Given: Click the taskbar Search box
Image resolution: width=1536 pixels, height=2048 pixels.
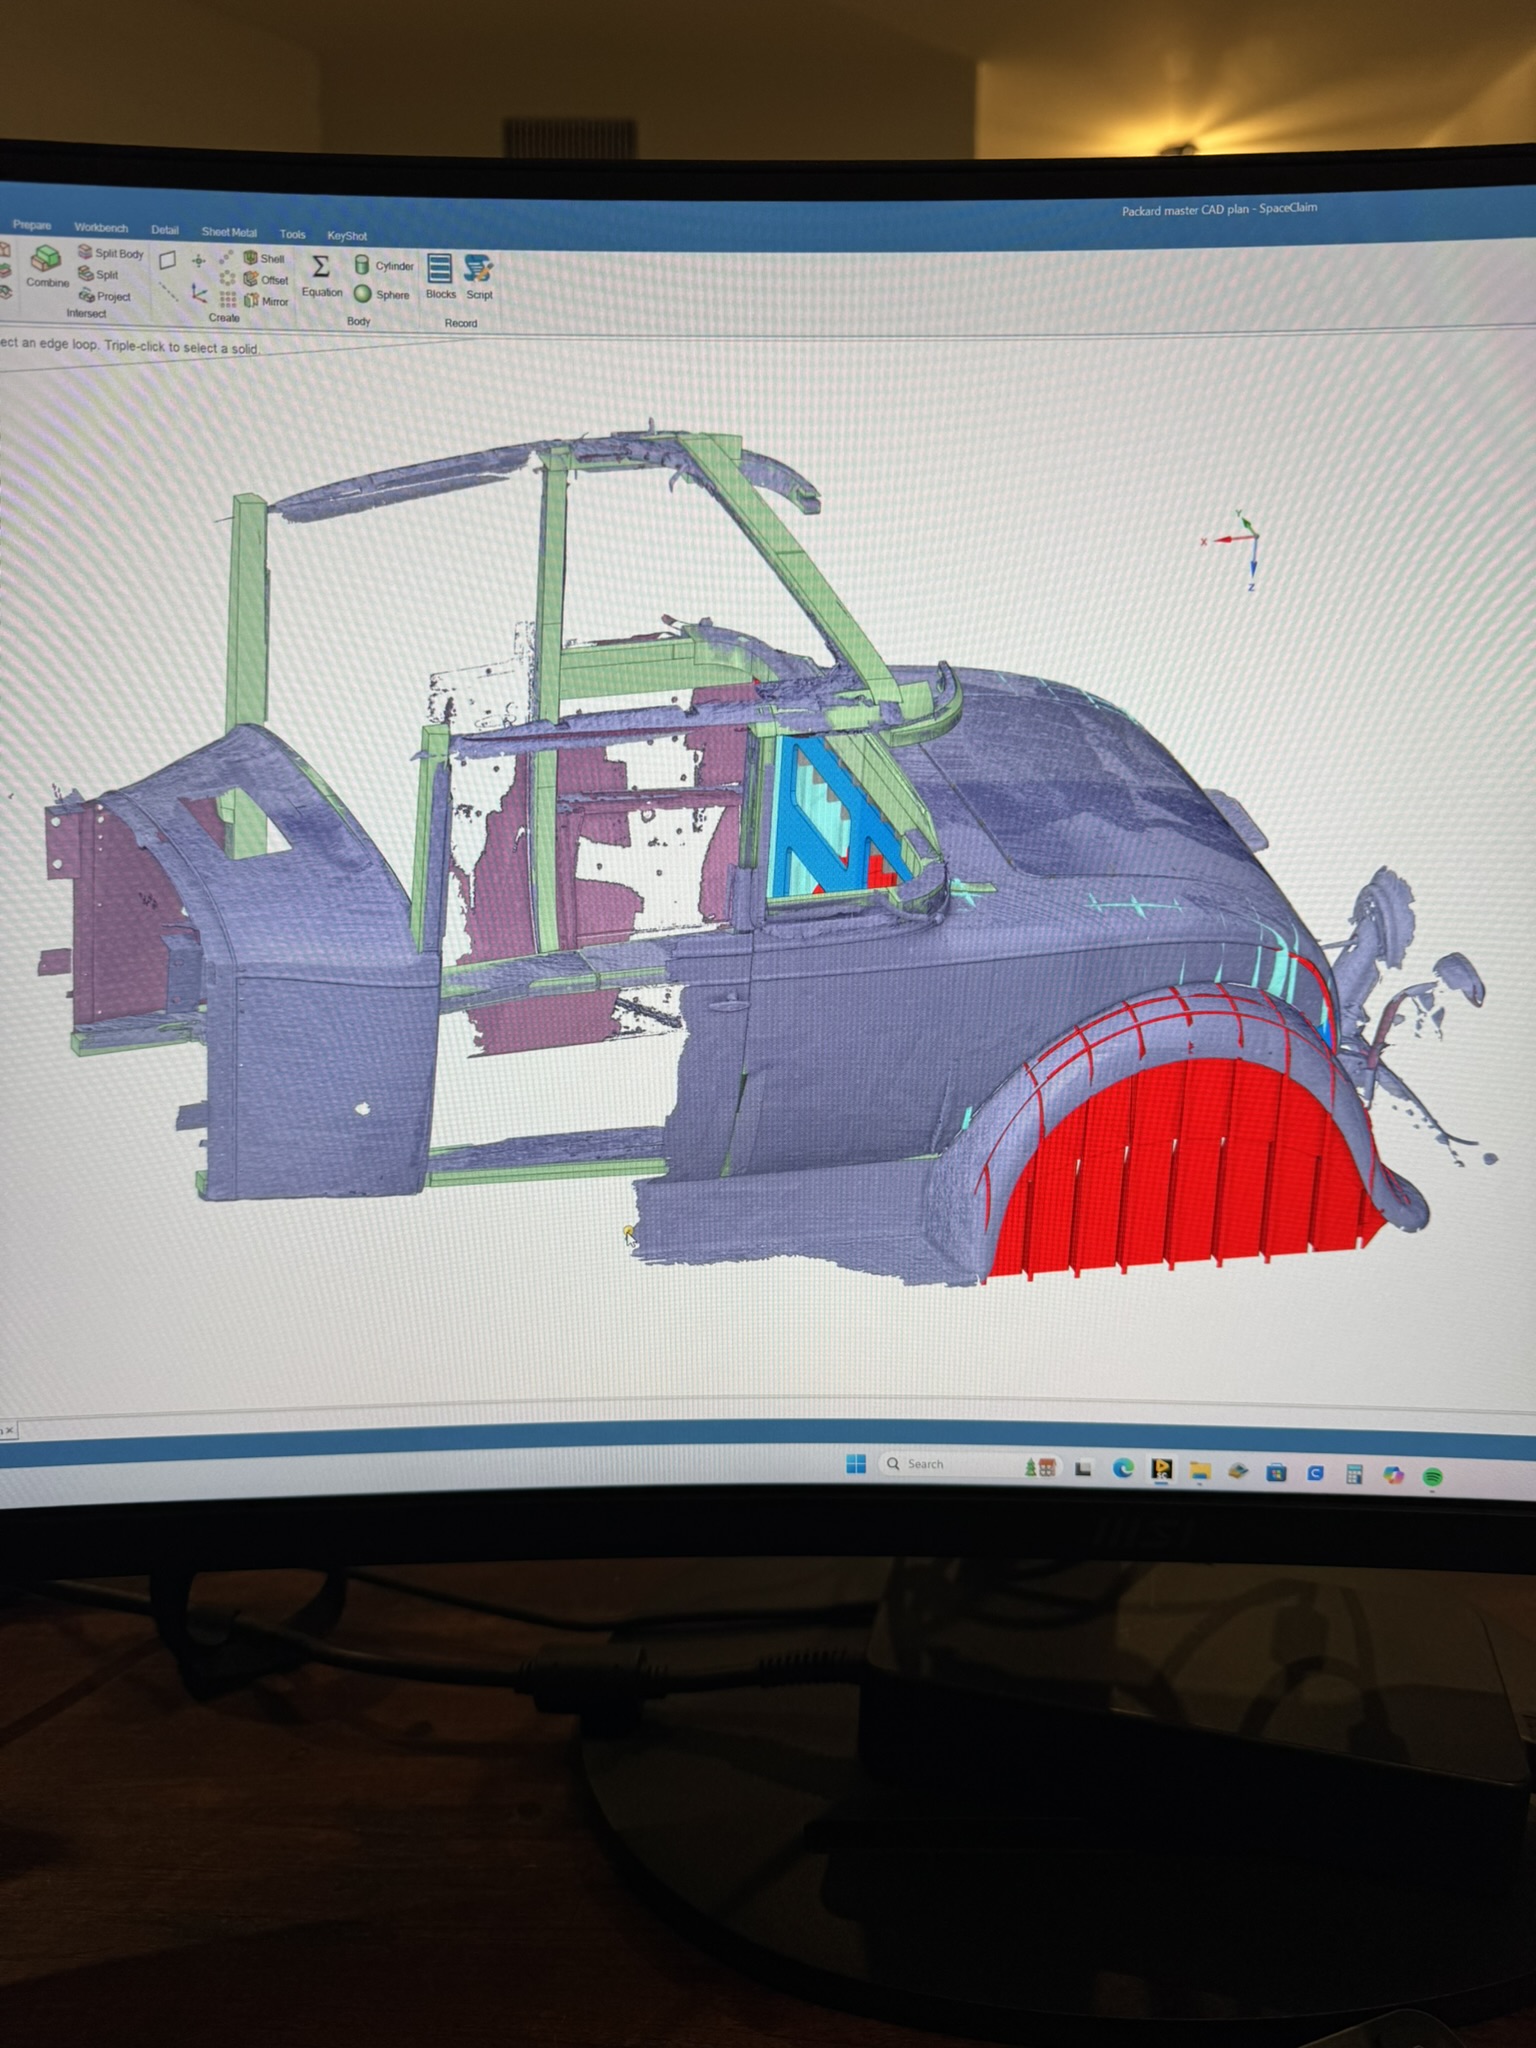Looking at the screenshot, I should (x=970, y=1465).
